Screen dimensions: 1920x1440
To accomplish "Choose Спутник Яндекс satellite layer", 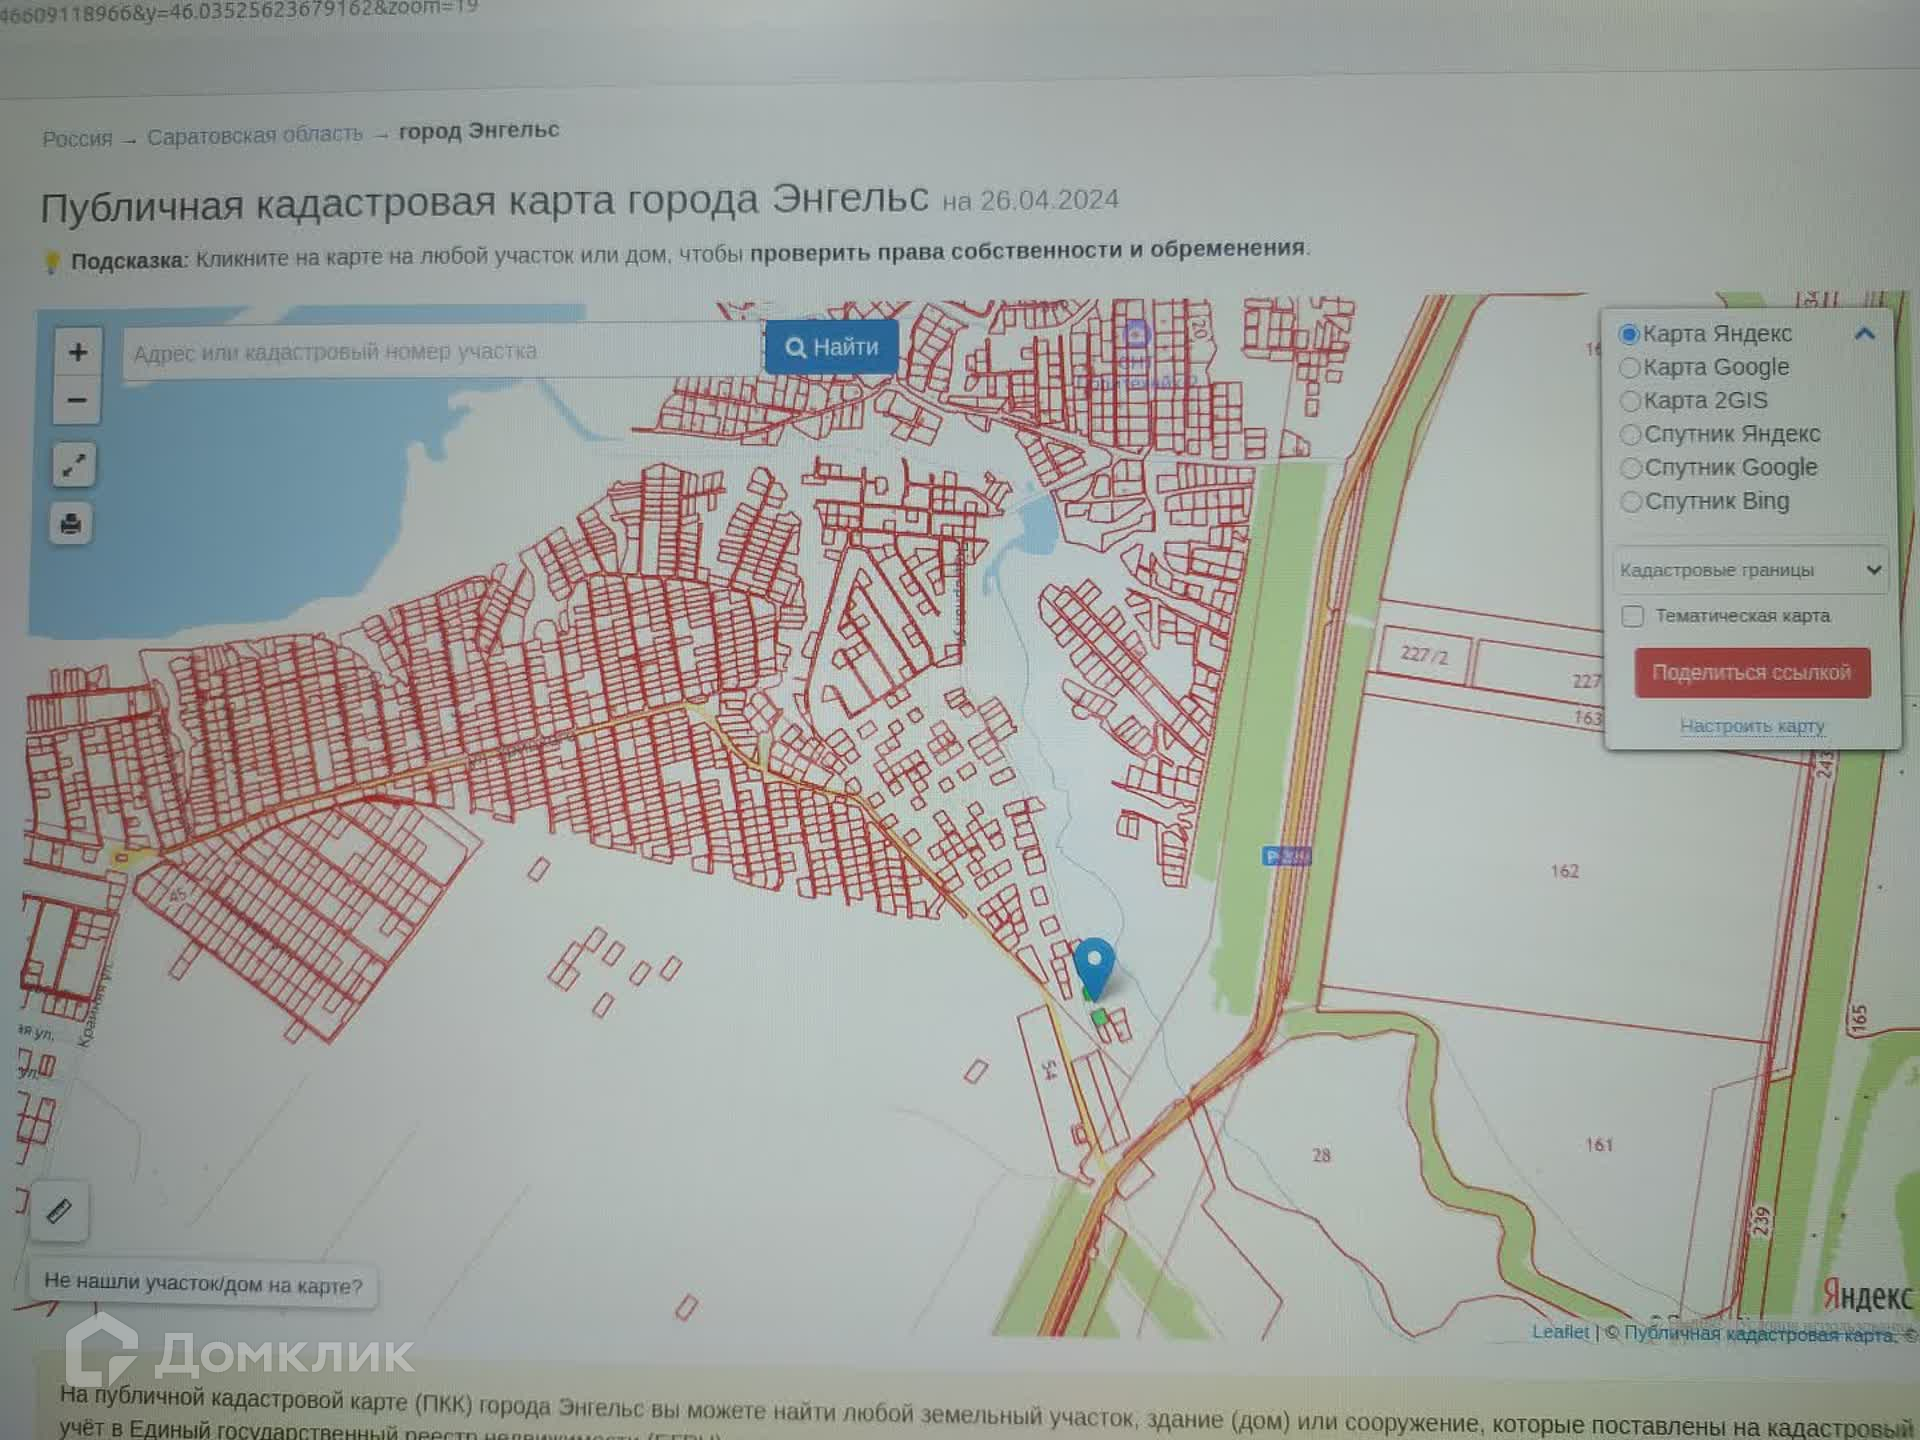I will pos(1630,435).
